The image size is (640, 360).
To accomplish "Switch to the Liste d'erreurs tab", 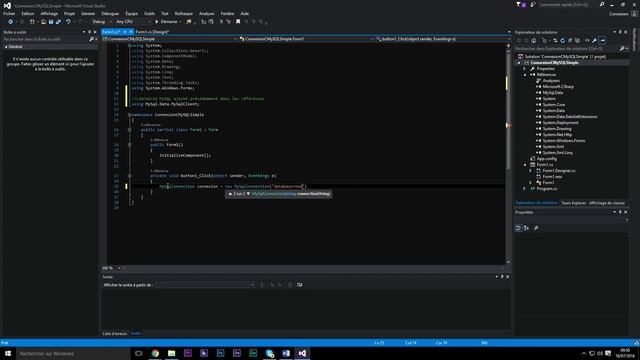I will (x=115, y=333).
